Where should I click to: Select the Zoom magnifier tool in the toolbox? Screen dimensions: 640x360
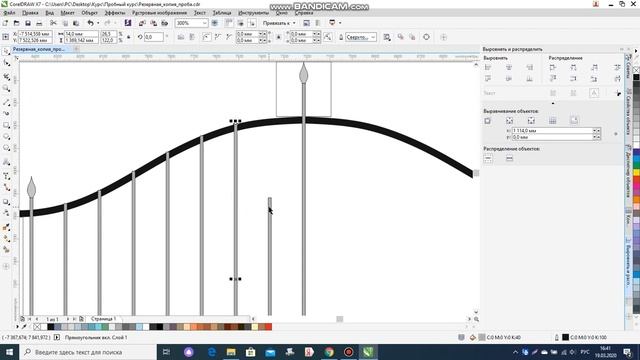tap(6, 88)
